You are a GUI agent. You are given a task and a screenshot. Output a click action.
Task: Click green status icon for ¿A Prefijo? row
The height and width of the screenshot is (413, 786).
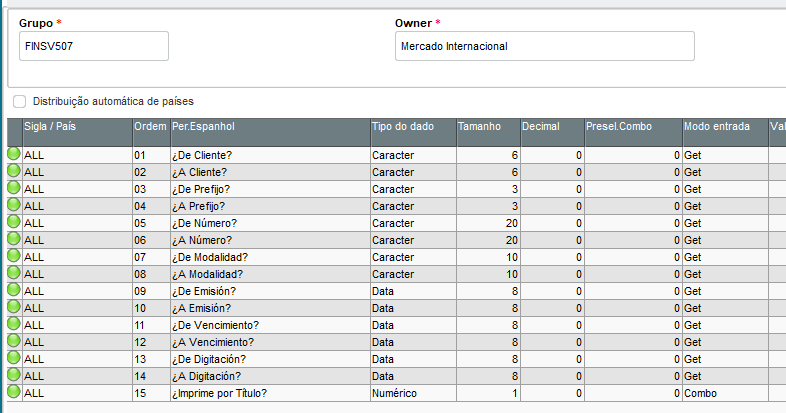point(14,206)
